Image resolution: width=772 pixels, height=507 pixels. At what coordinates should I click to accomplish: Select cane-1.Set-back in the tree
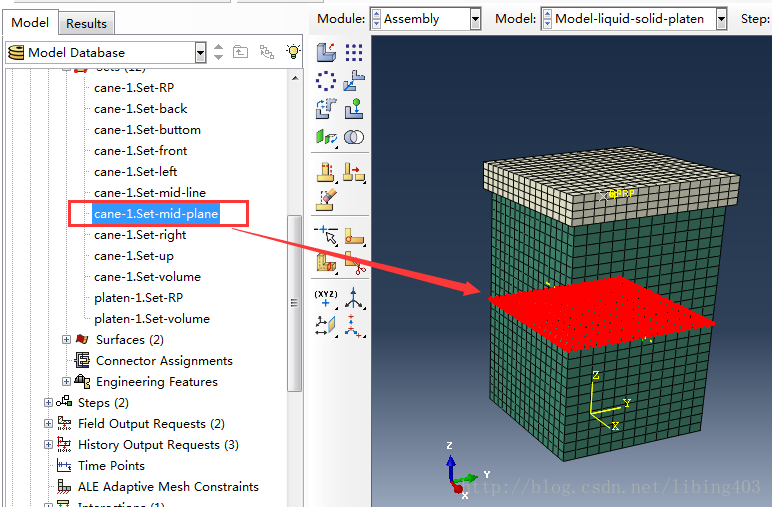pyautogui.click(x=140, y=109)
